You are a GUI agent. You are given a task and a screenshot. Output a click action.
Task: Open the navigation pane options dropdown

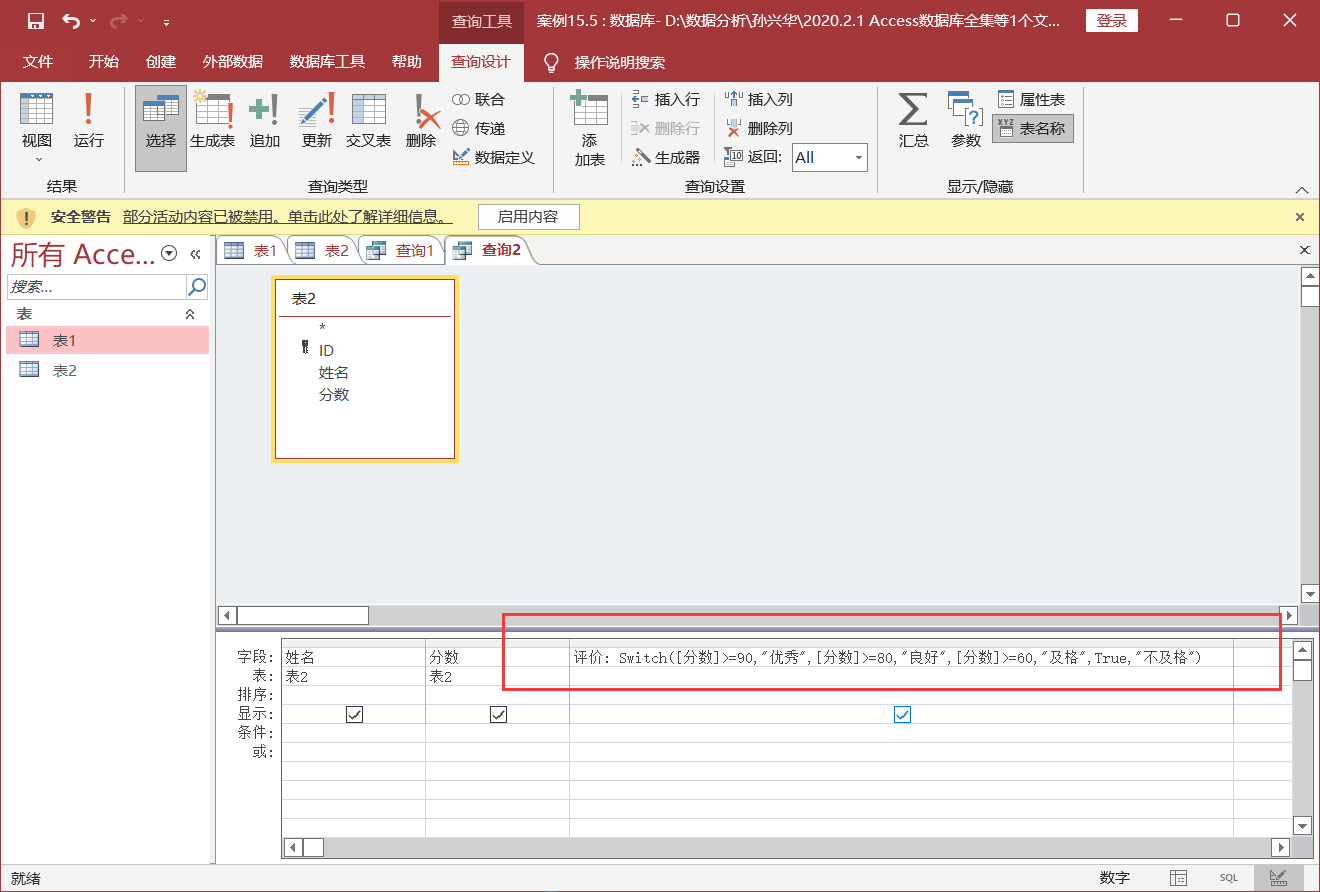click(x=169, y=254)
